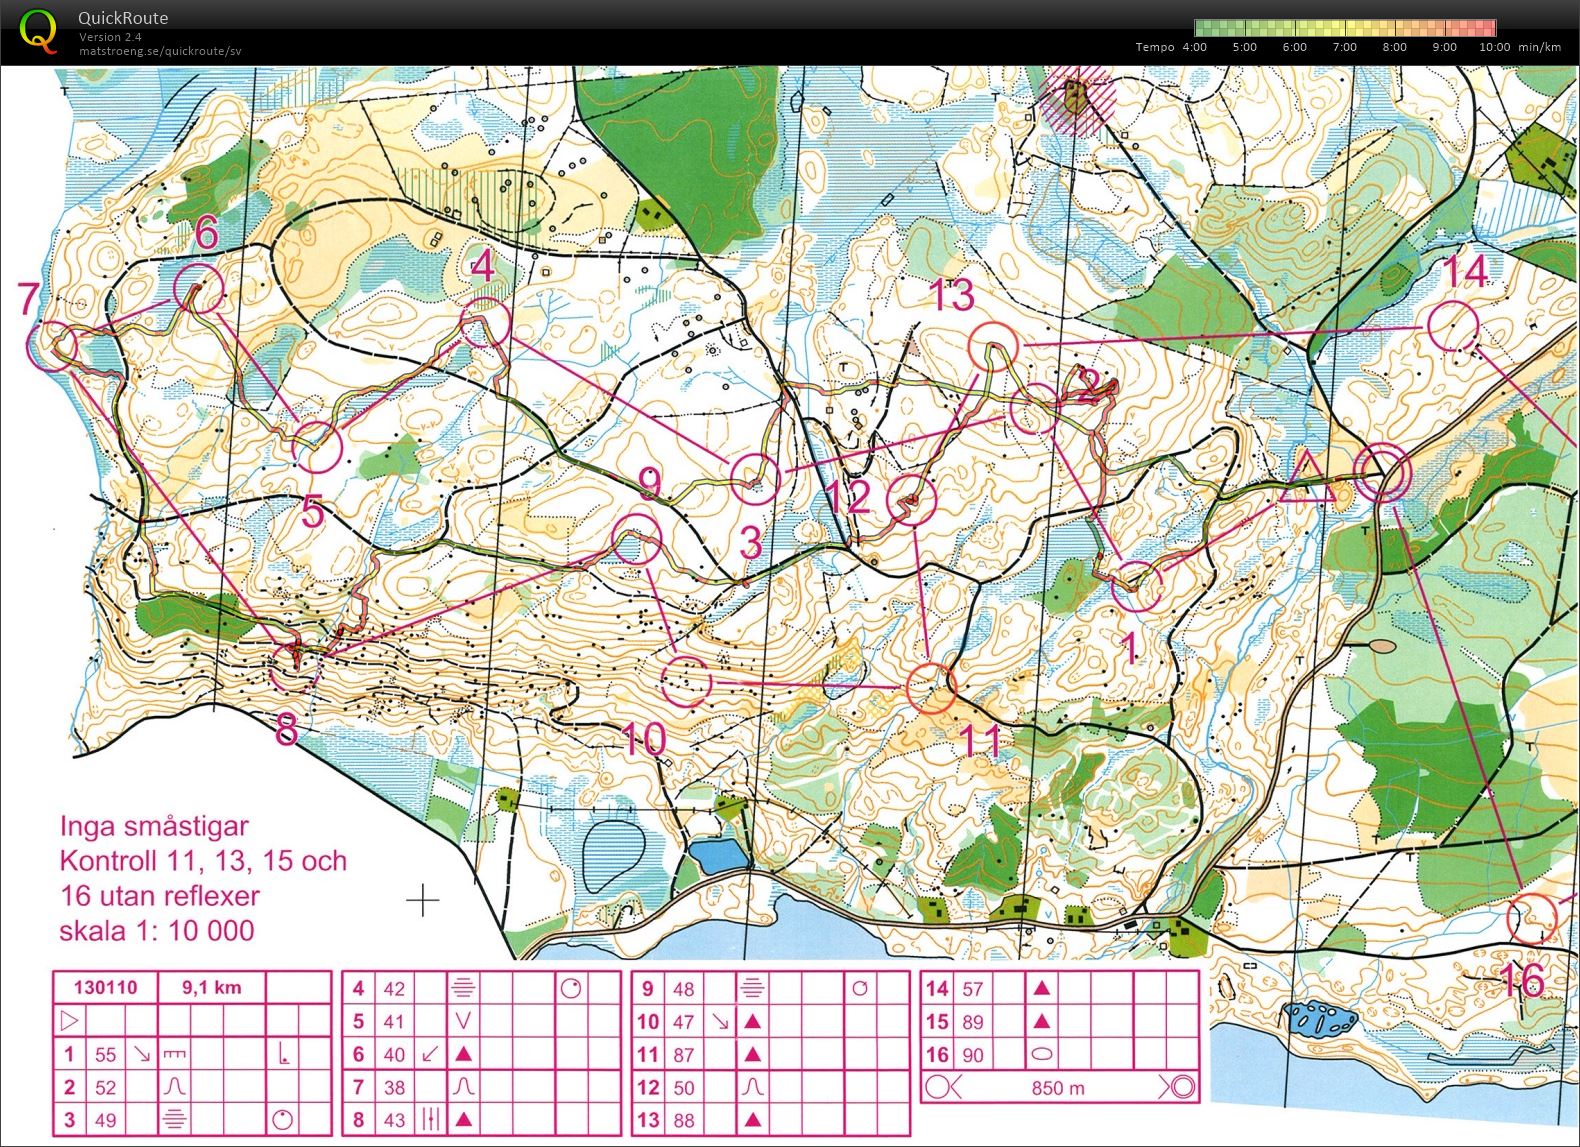
Task: Click control circle 11 on the map
Action: pyautogui.click(x=931, y=688)
